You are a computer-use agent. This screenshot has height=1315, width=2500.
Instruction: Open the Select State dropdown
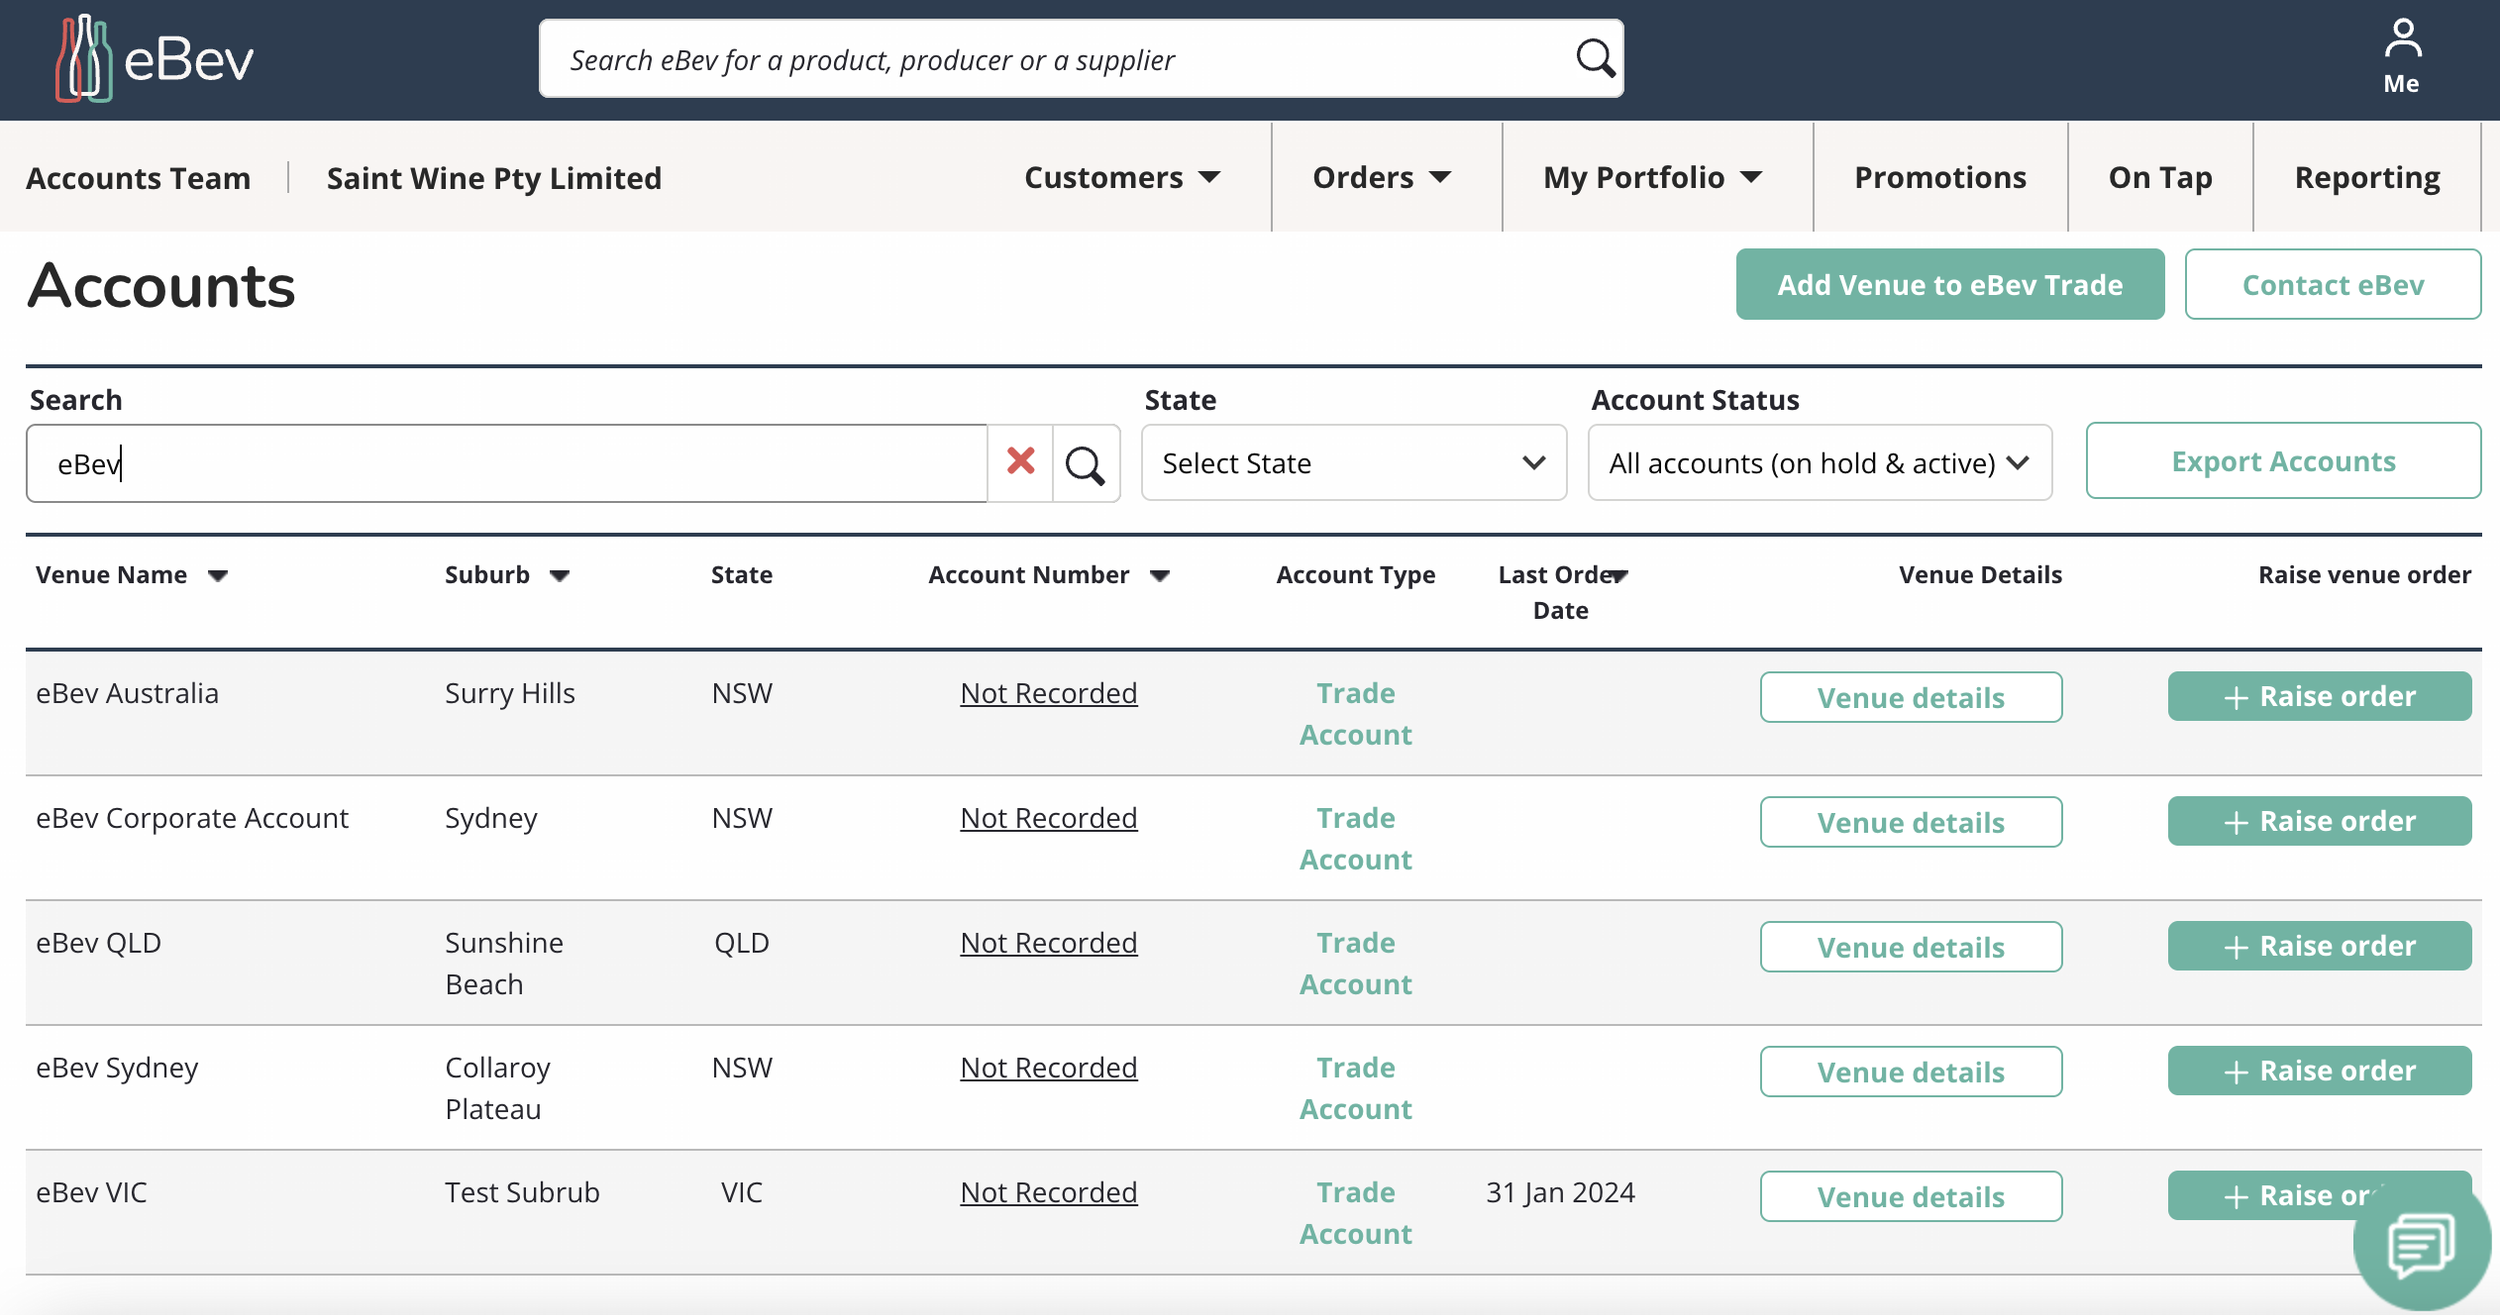[x=1353, y=463]
